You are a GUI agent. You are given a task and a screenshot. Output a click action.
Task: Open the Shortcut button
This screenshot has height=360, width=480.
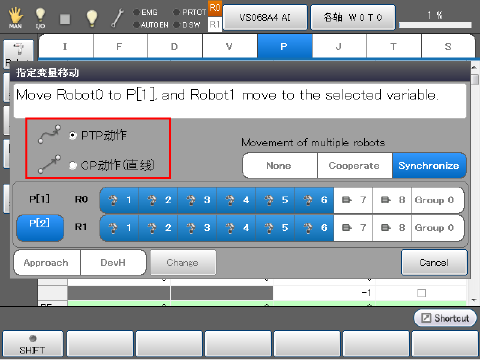pos(445,318)
